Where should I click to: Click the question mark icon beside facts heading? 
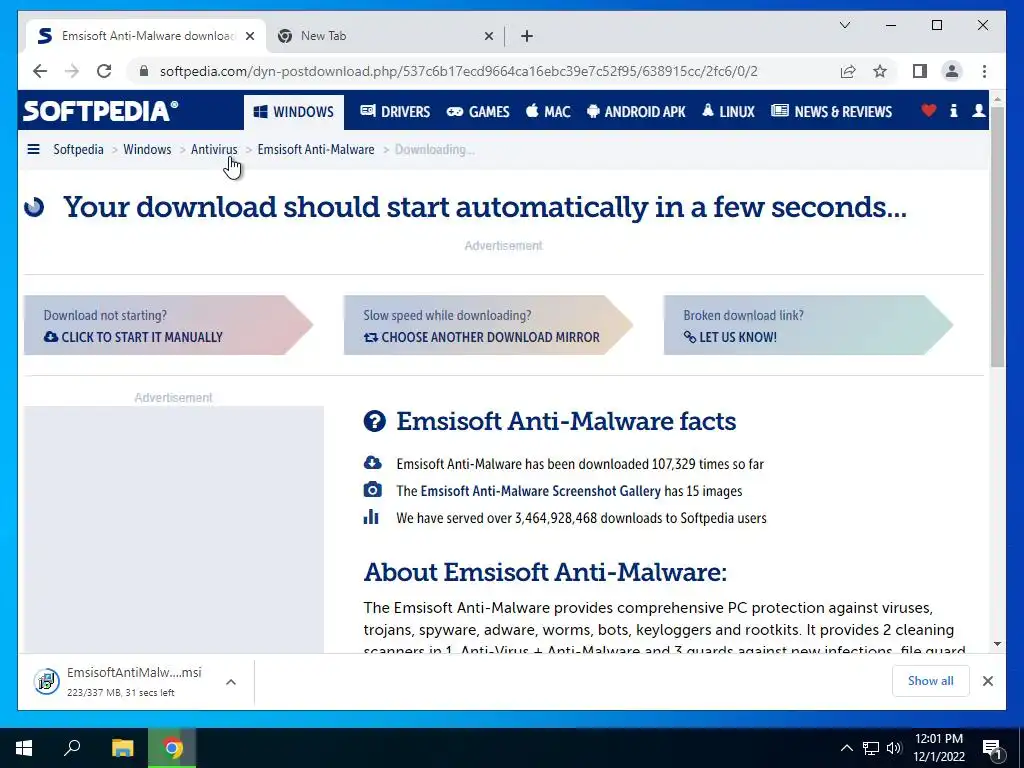click(x=375, y=421)
